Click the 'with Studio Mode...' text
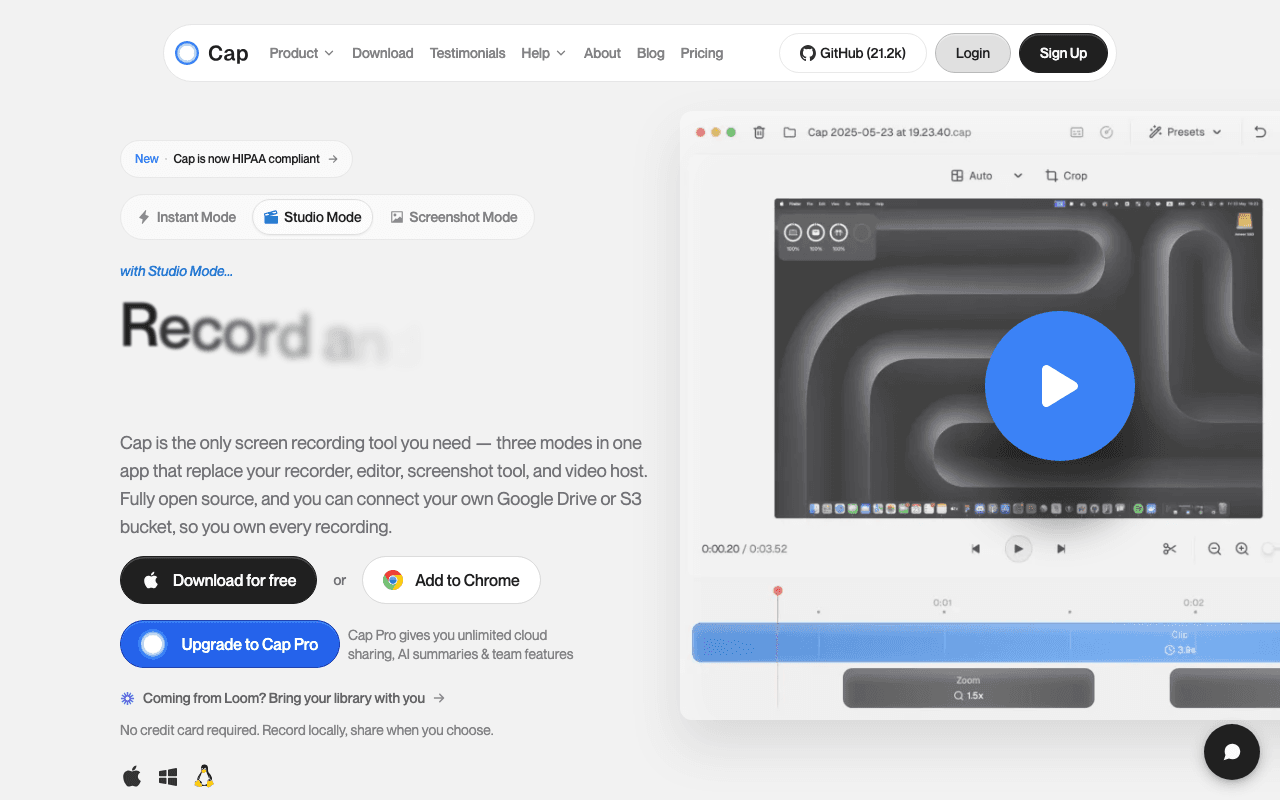The image size is (1280, 800). (176, 271)
